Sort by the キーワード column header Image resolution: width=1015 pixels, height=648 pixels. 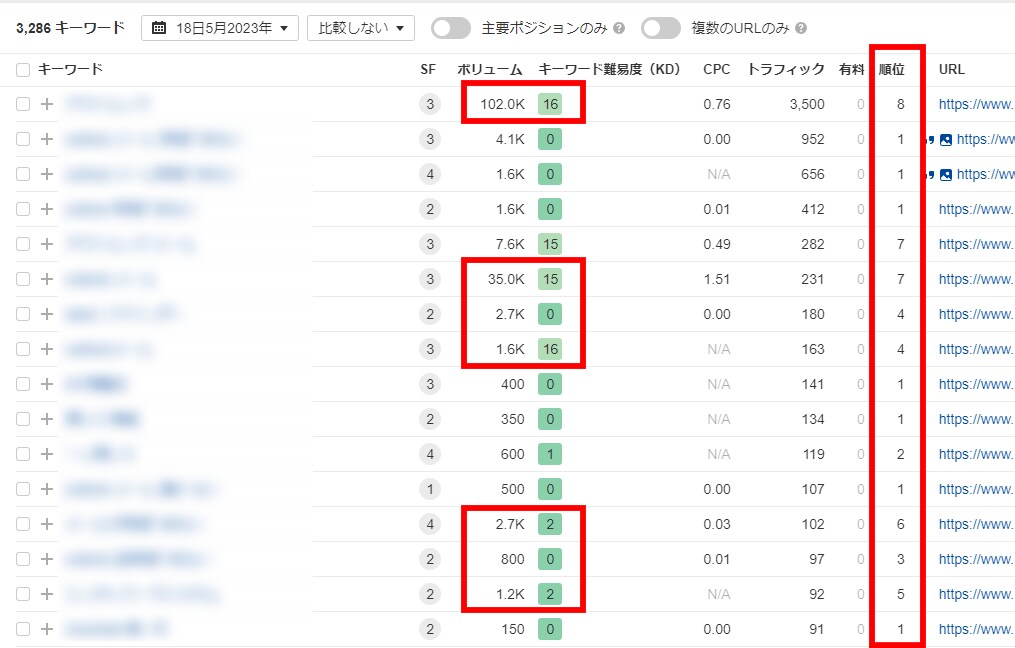[x=70, y=69]
